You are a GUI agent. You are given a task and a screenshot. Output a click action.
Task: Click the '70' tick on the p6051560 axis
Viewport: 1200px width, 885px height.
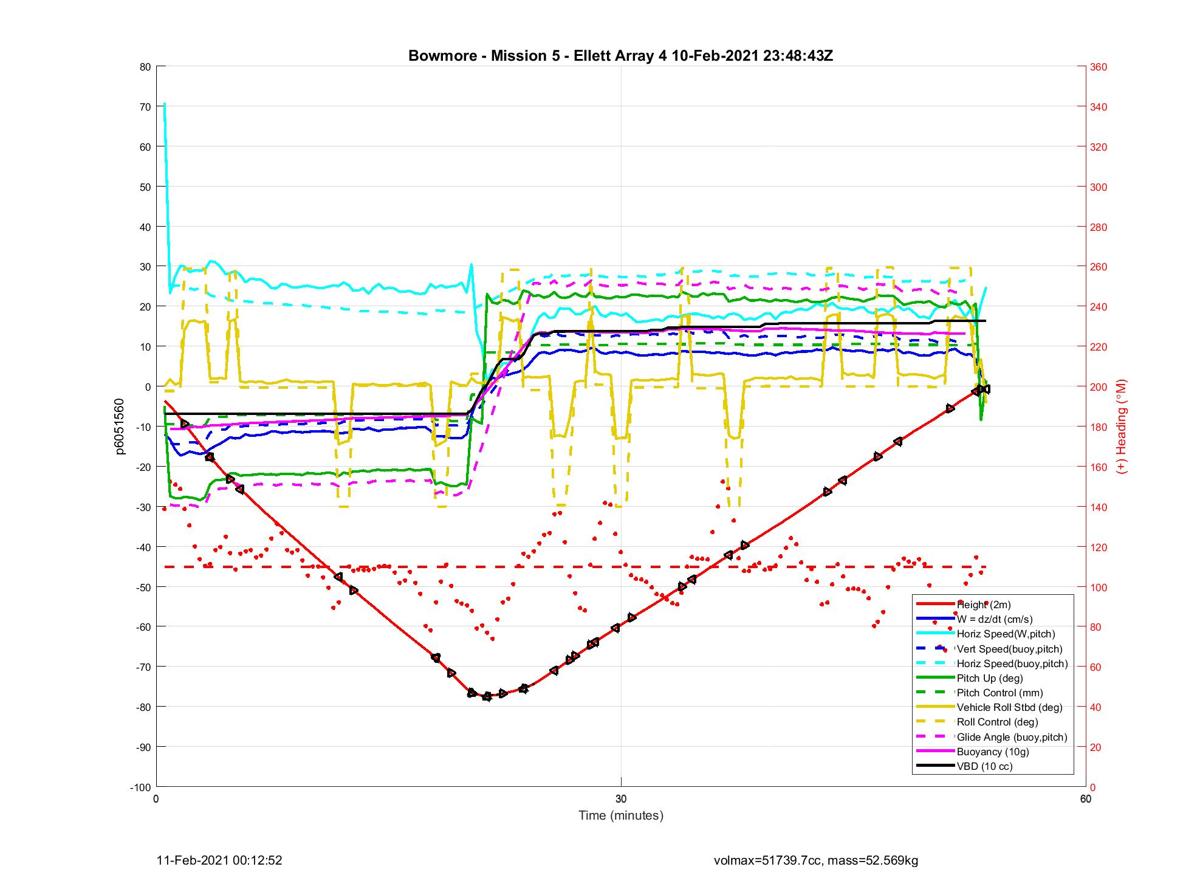coord(144,107)
